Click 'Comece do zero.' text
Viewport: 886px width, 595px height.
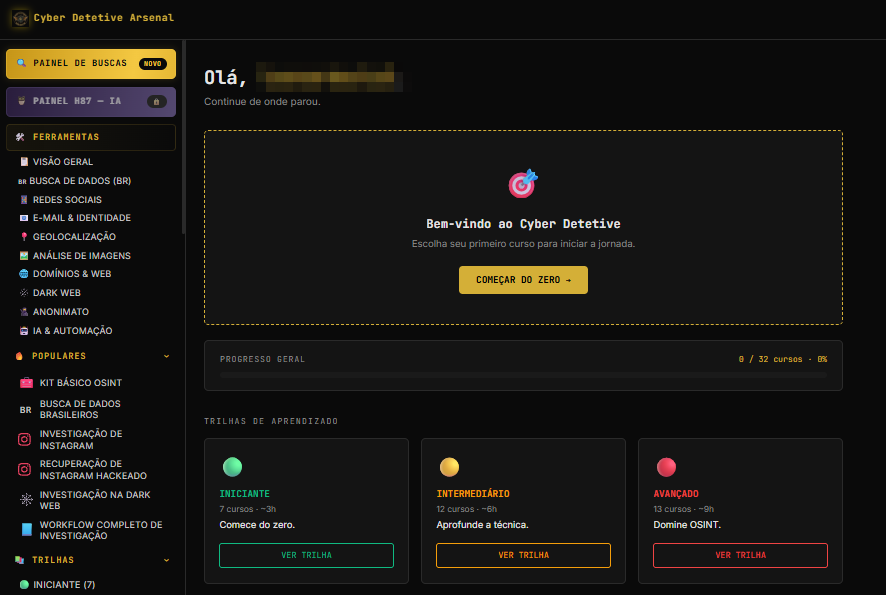tap(257, 525)
